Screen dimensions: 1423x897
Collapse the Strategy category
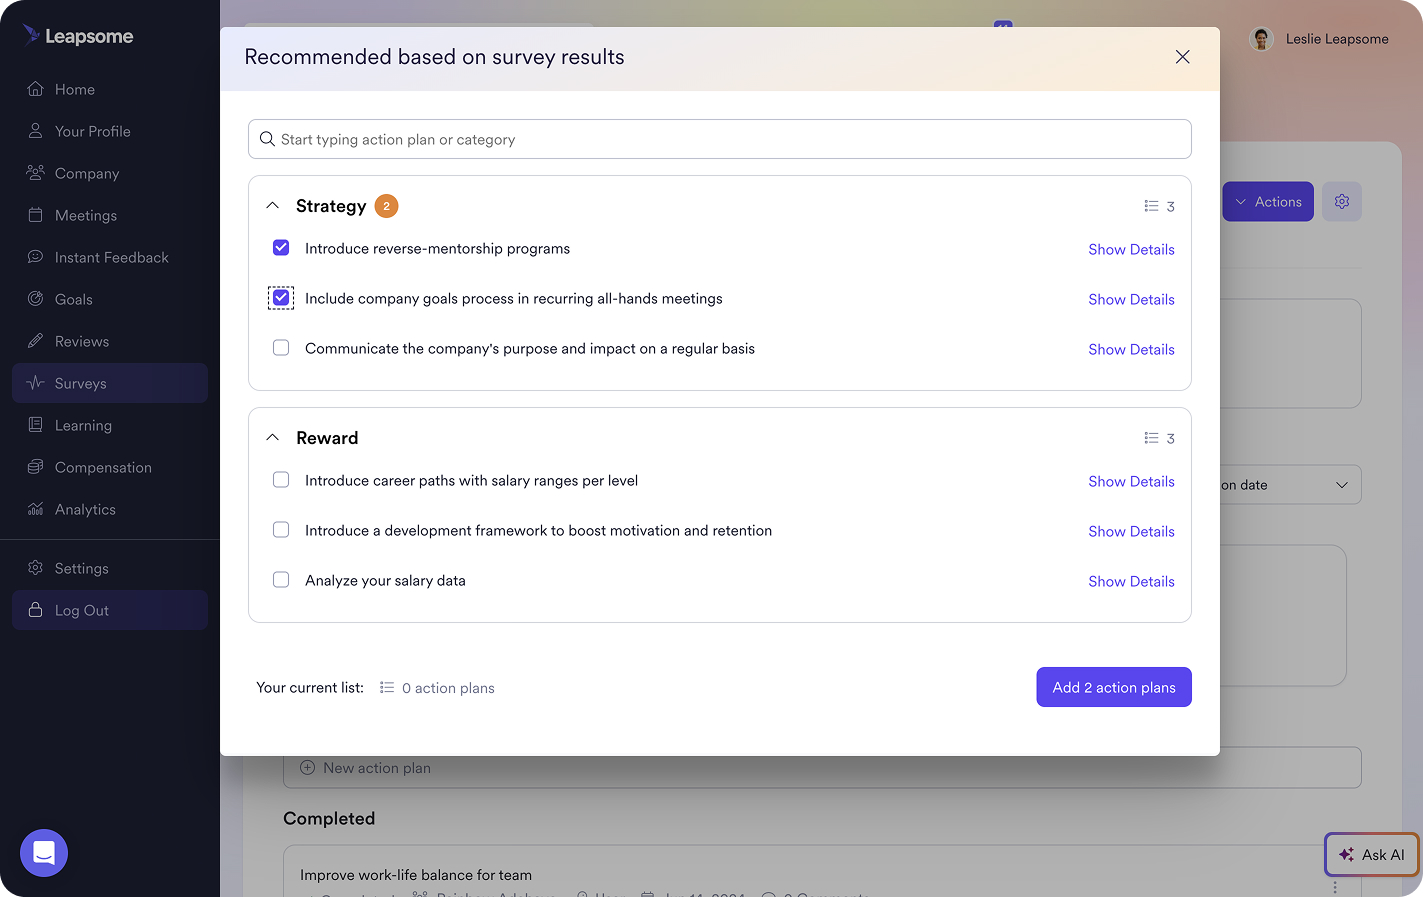pyautogui.click(x=272, y=204)
